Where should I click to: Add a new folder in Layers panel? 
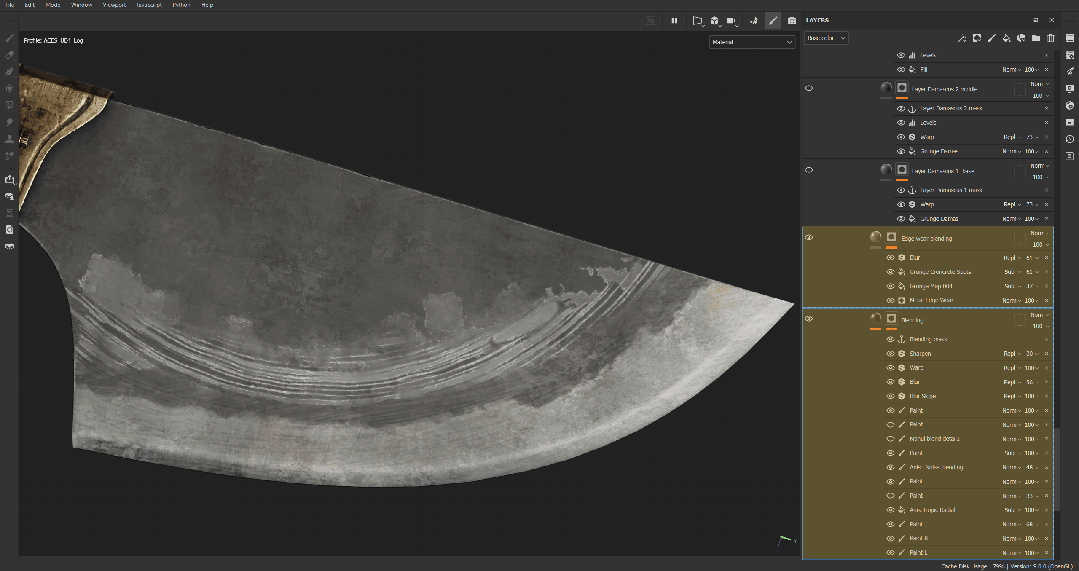point(1036,38)
